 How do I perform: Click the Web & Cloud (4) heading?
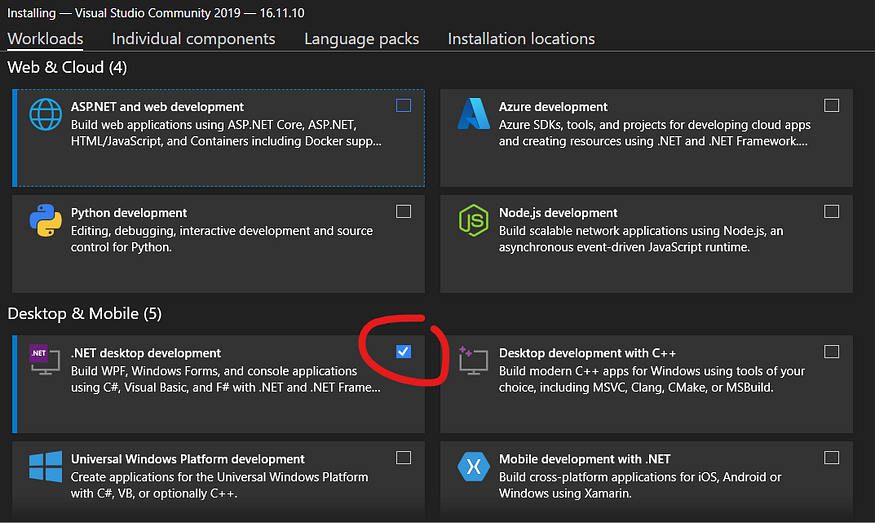pos(67,68)
